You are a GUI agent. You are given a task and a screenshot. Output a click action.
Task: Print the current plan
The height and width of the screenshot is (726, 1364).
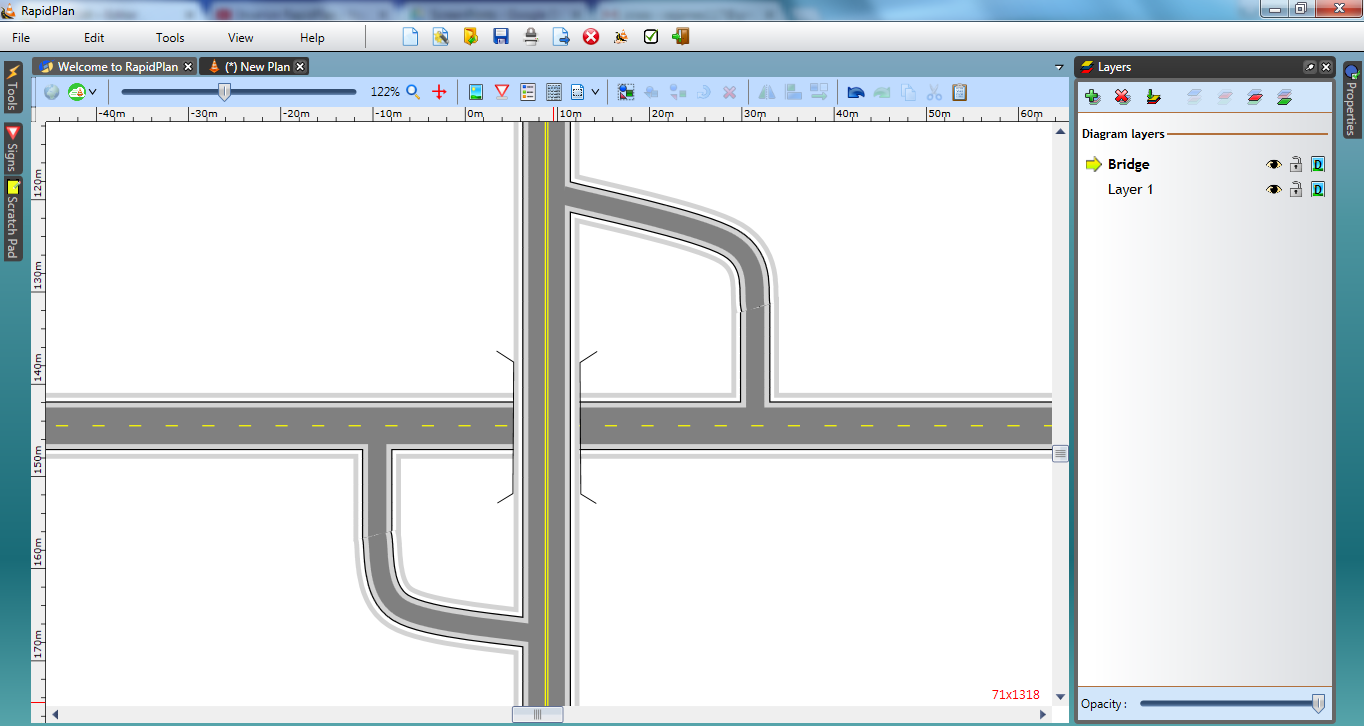click(x=531, y=37)
